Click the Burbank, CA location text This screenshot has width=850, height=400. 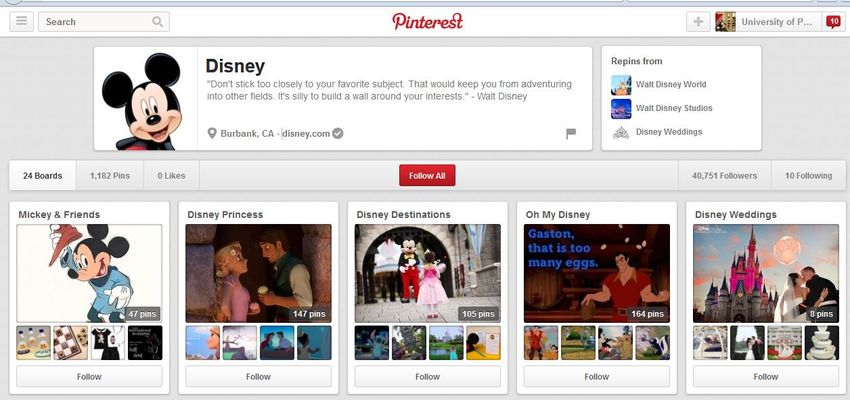(x=247, y=133)
